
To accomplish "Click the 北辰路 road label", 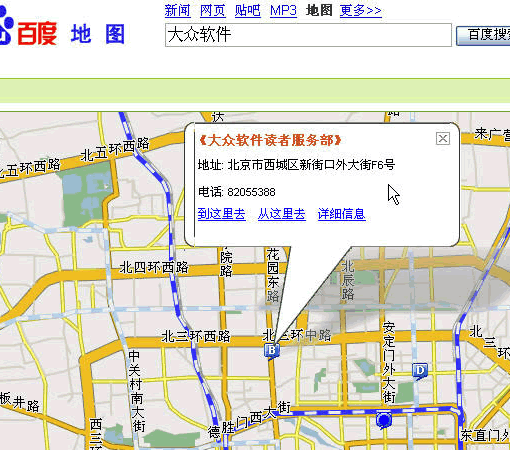I will tap(347, 280).
